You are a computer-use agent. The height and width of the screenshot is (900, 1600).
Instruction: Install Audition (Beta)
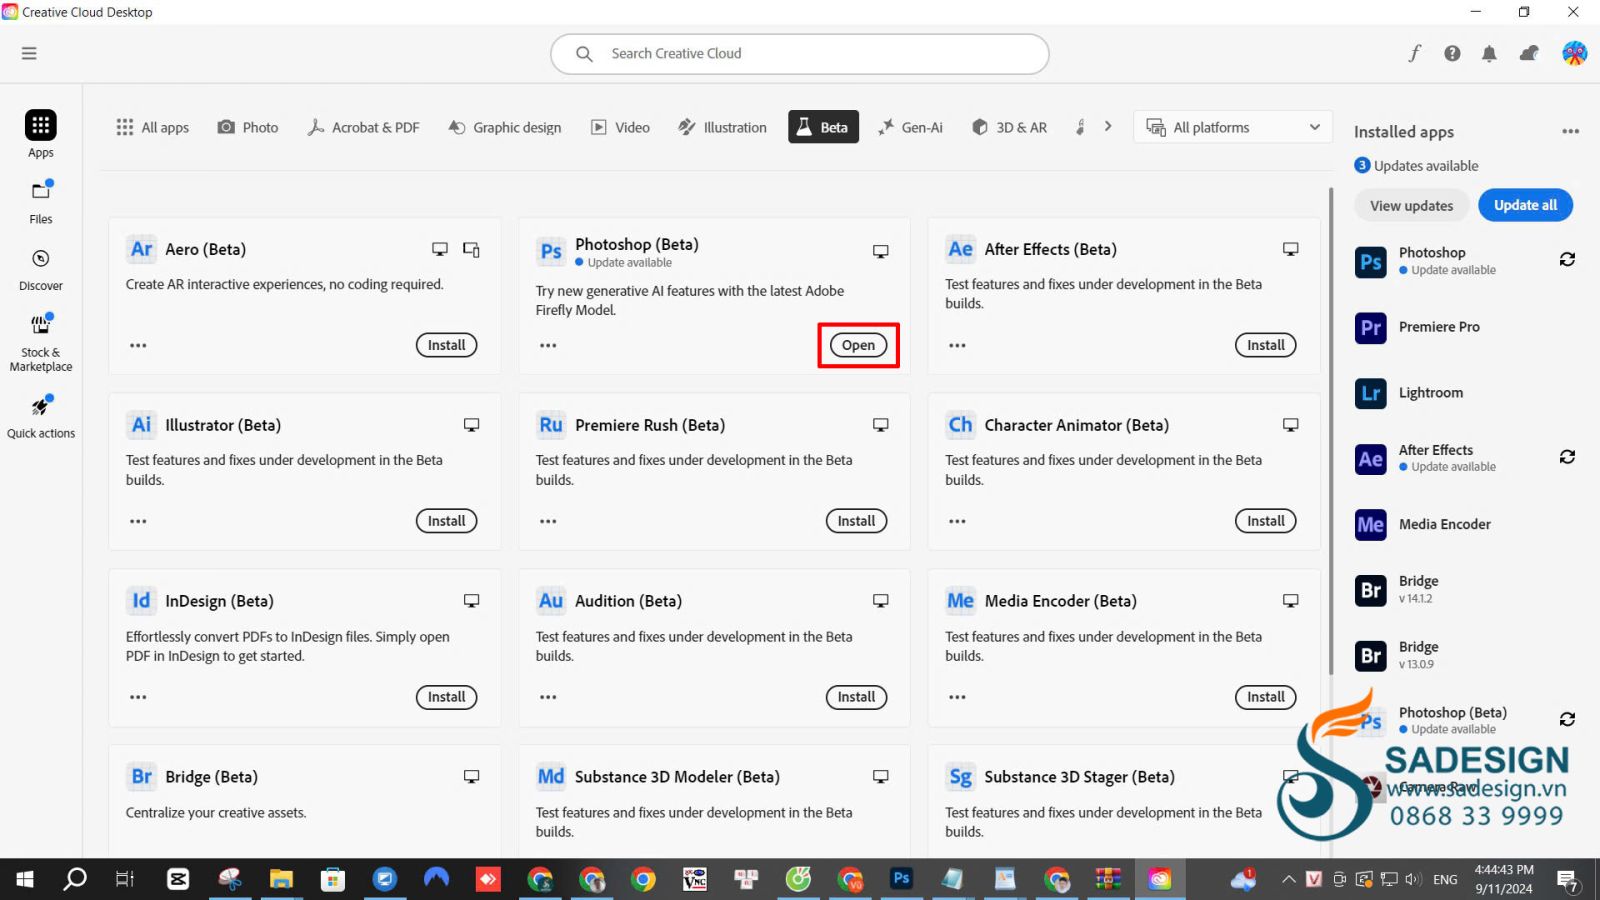click(856, 697)
